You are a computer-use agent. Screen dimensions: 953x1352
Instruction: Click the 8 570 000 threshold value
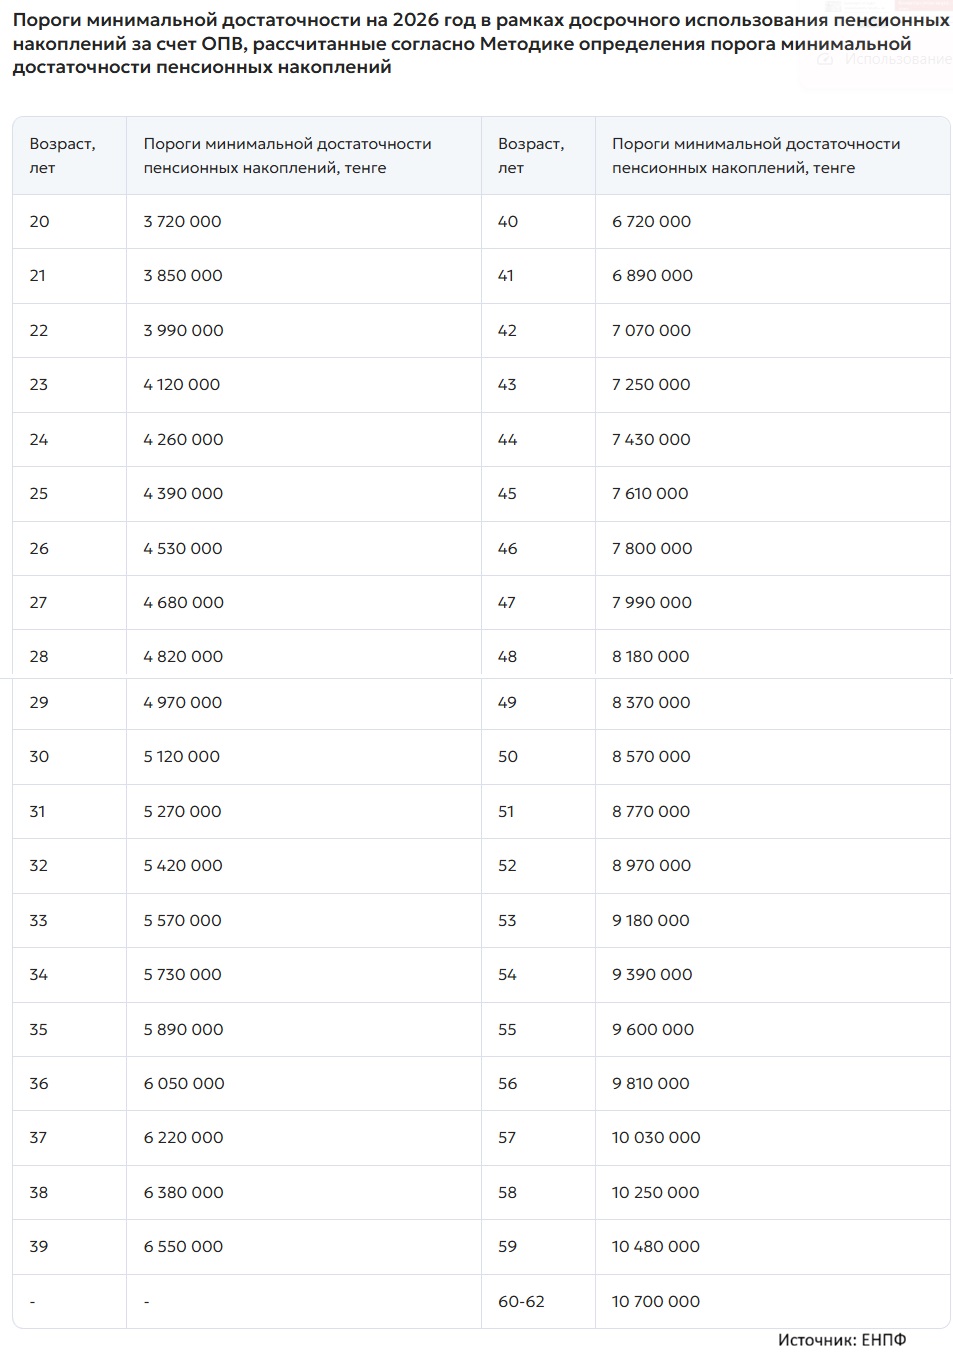[x=651, y=757]
